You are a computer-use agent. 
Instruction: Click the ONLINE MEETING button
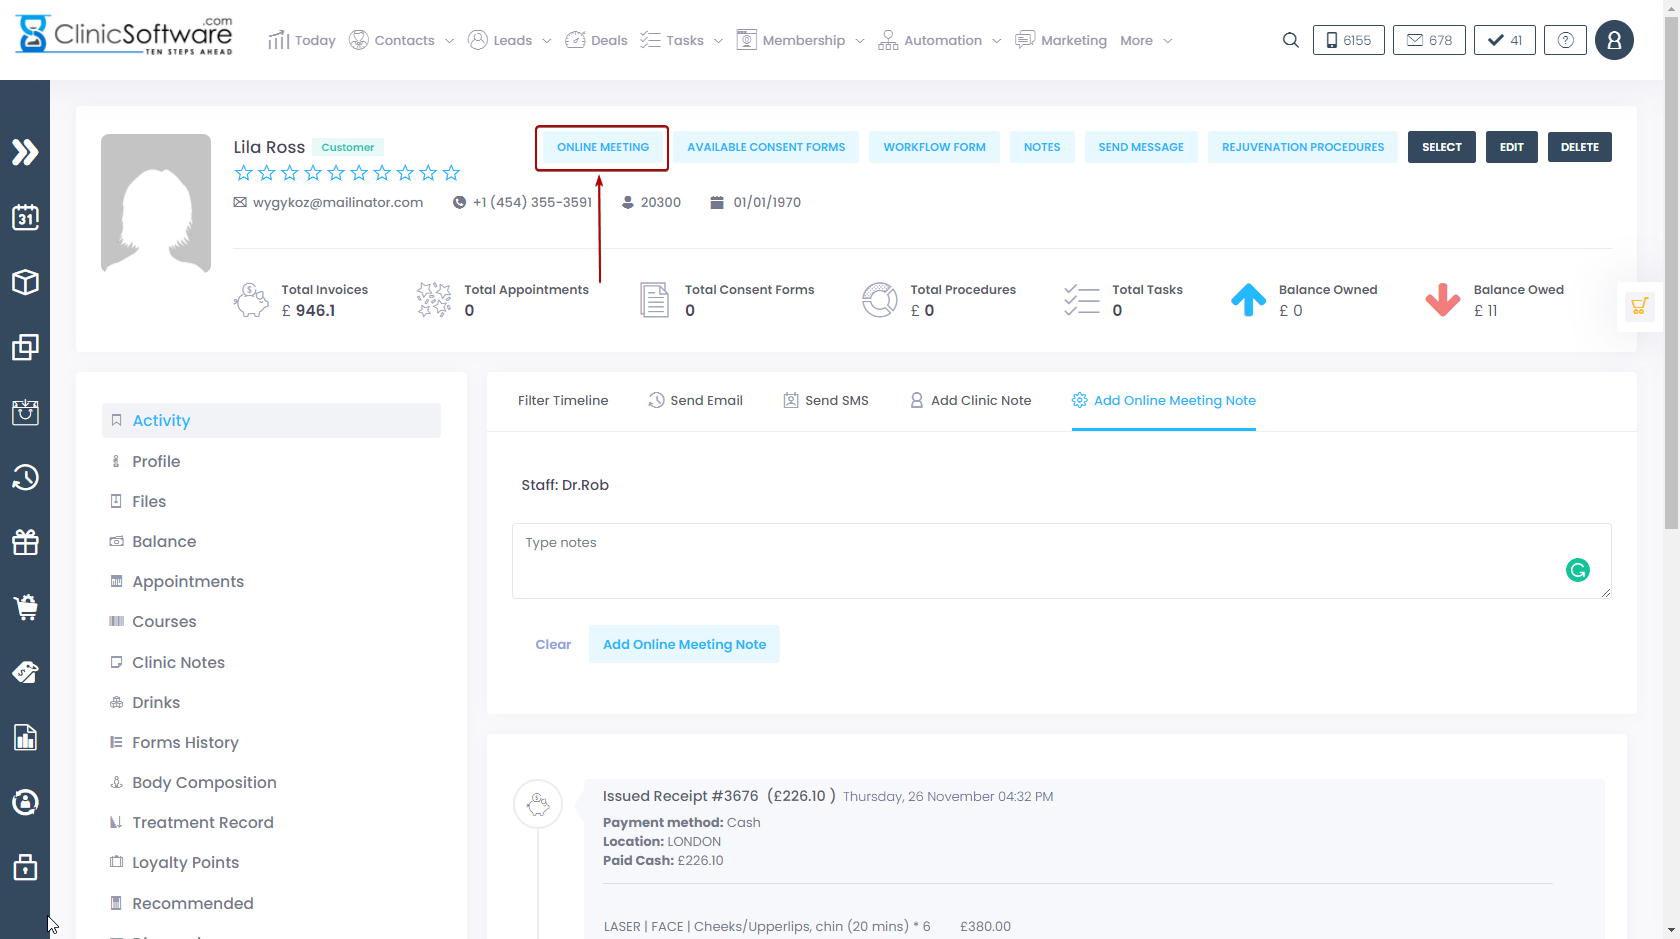(602, 147)
